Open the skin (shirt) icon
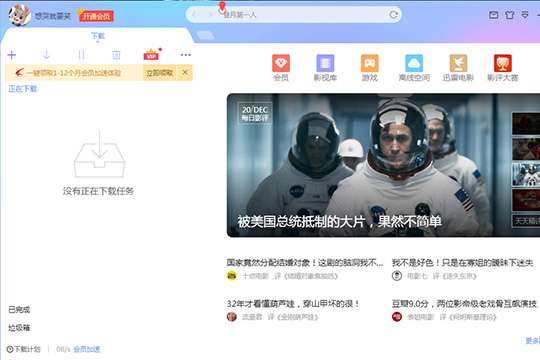Viewport: 540px width, 360px height. (x=509, y=15)
